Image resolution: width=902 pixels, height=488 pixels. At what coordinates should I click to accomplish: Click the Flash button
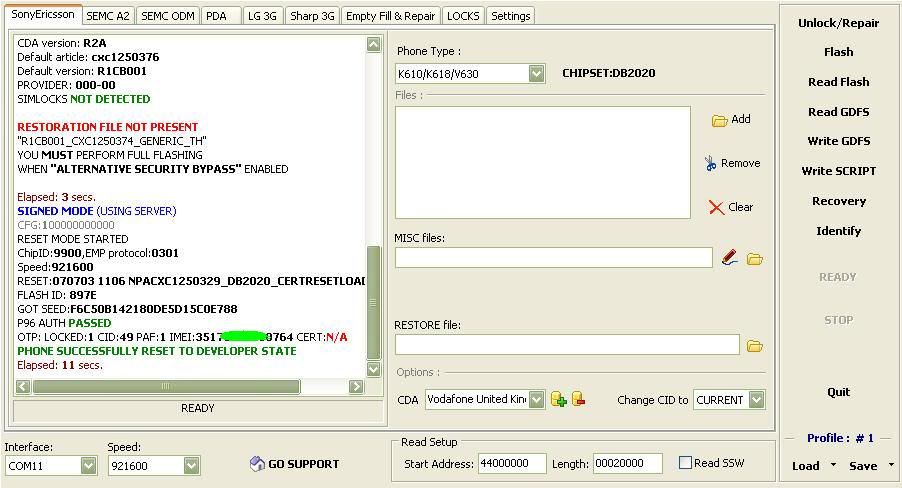point(838,52)
